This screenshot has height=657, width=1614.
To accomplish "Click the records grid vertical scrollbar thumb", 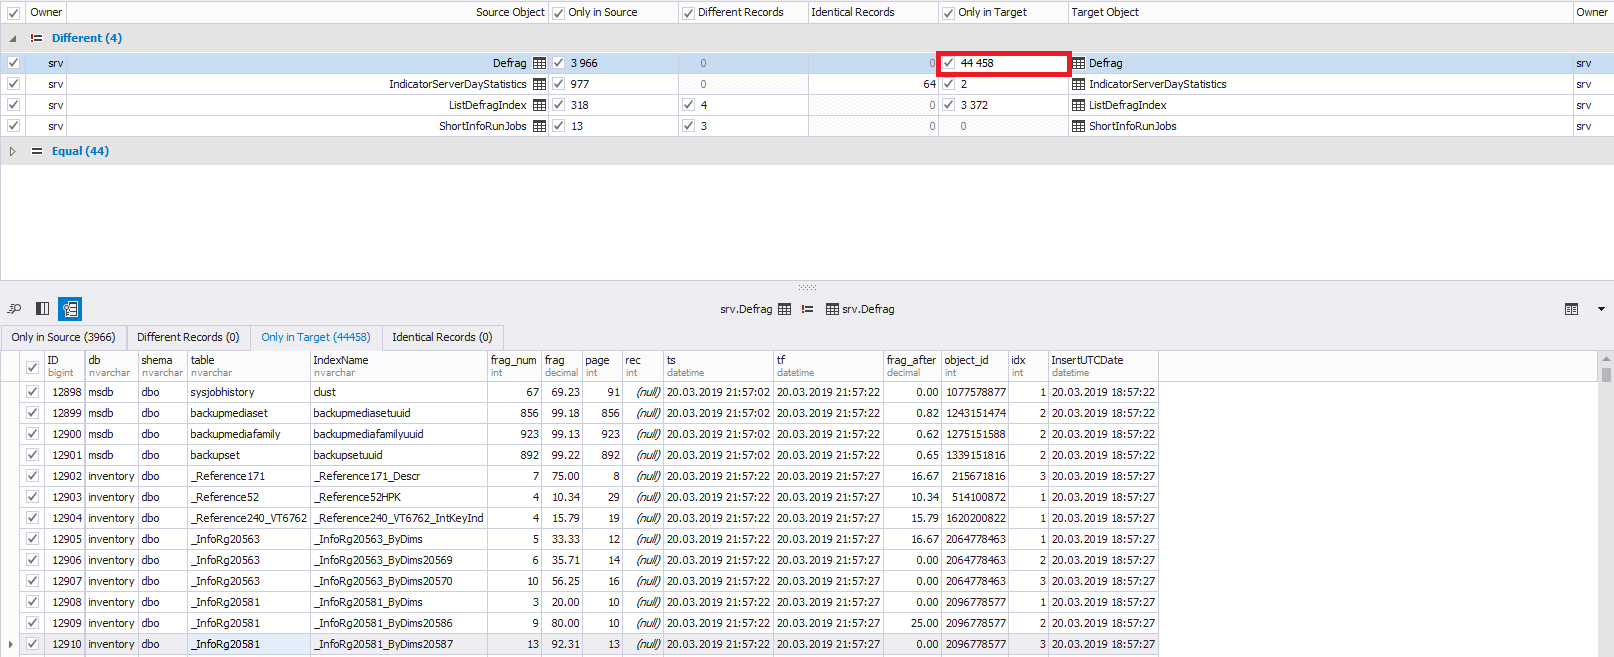I will [x=1606, y=375].
